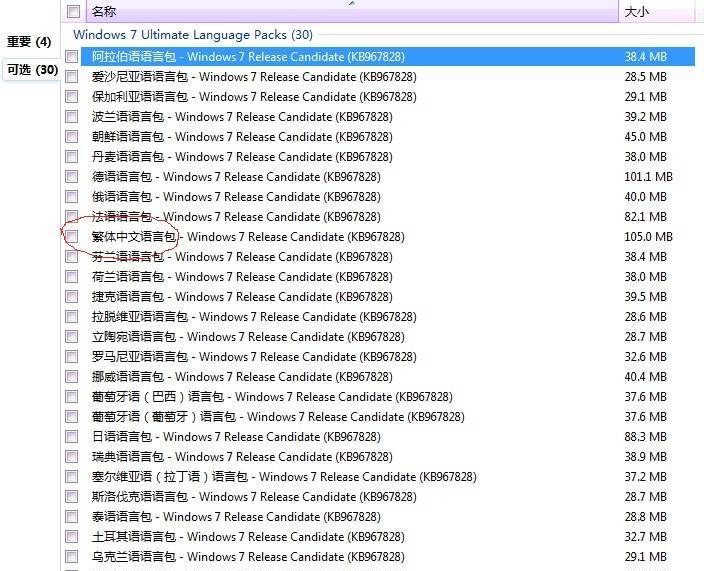Screen dimensions: 704x571
Task: Select the 繁体中文语言包 row name
Action: coord(248,237)
